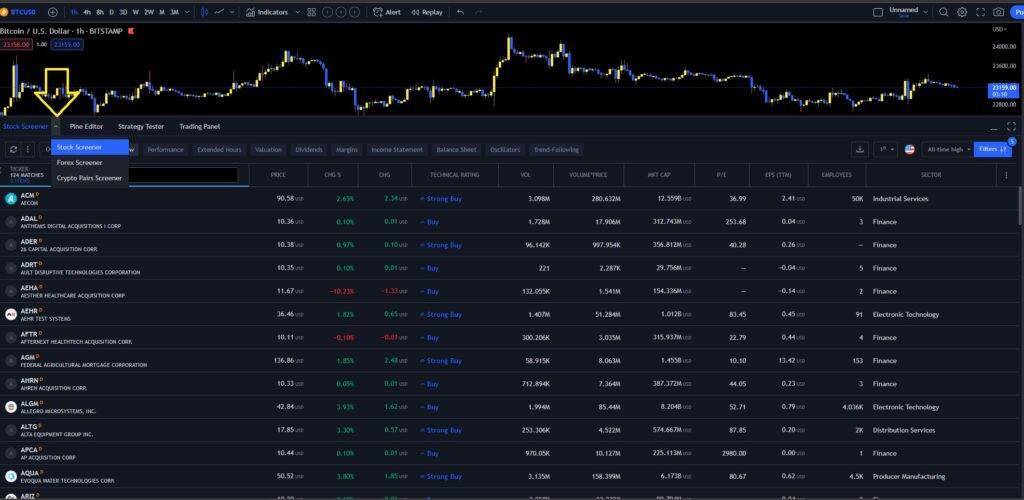Select the 4h timeframe
Image resolution: width=1024 pixels, height=500 pixels.
click(x=87, y=12)
